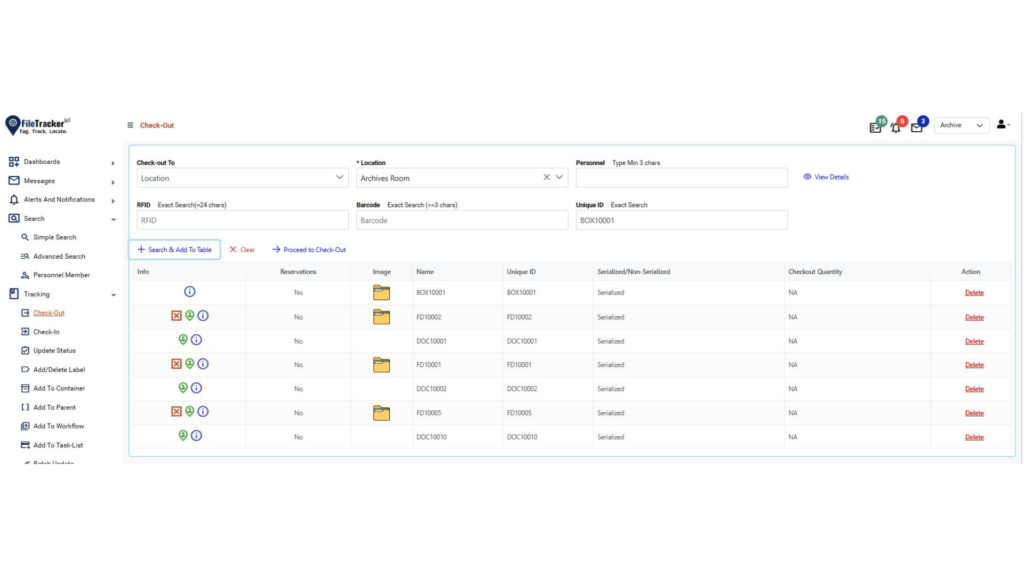Screen dimensions: 1024x576
Task: Click the red remove icon on FD10001 row
Action: pos(175,364)
